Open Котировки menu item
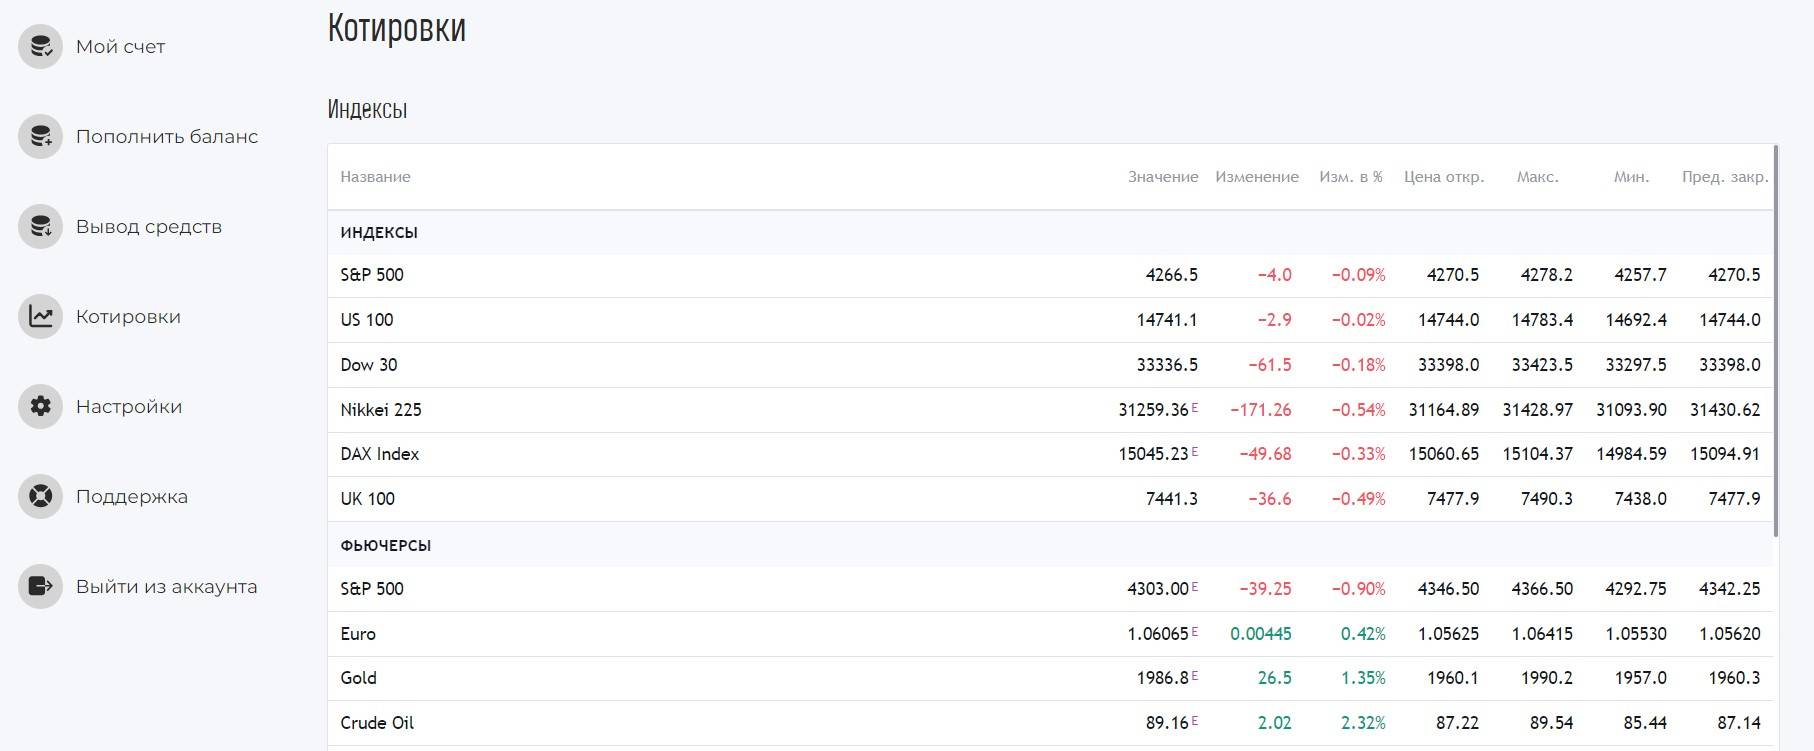The width and height of the screenshot is (1814, 751). pos(128,317)
